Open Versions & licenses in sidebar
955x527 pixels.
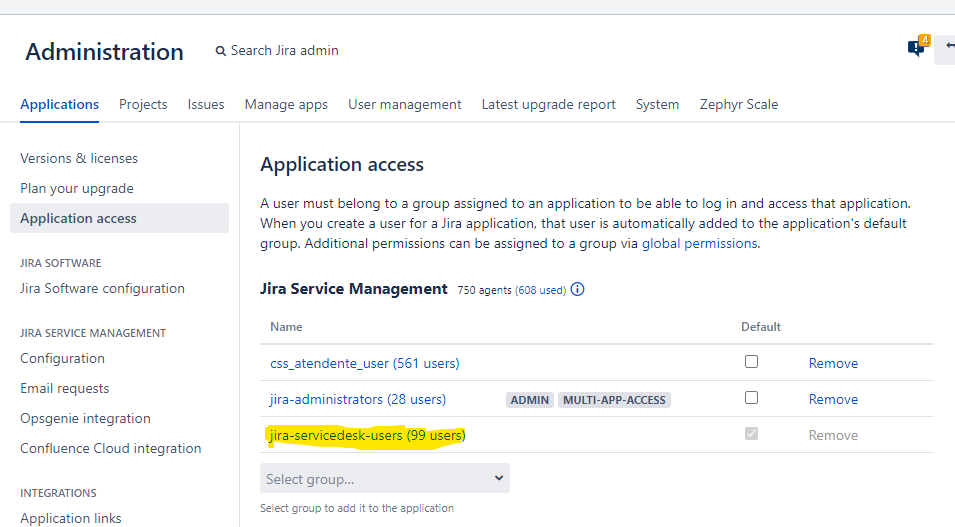click(79, 158)
